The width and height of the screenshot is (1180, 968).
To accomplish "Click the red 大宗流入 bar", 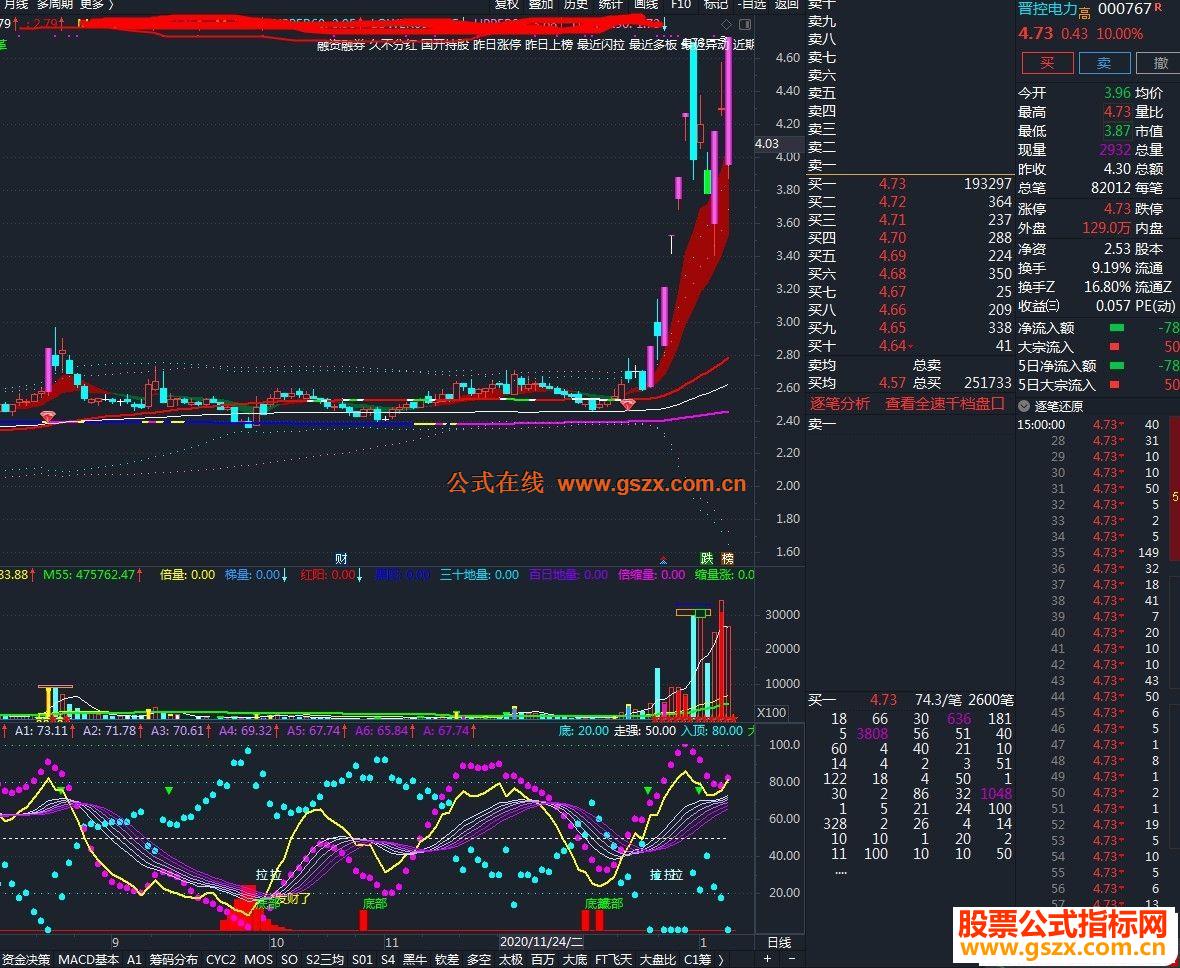I will [x=1115, y=347].
